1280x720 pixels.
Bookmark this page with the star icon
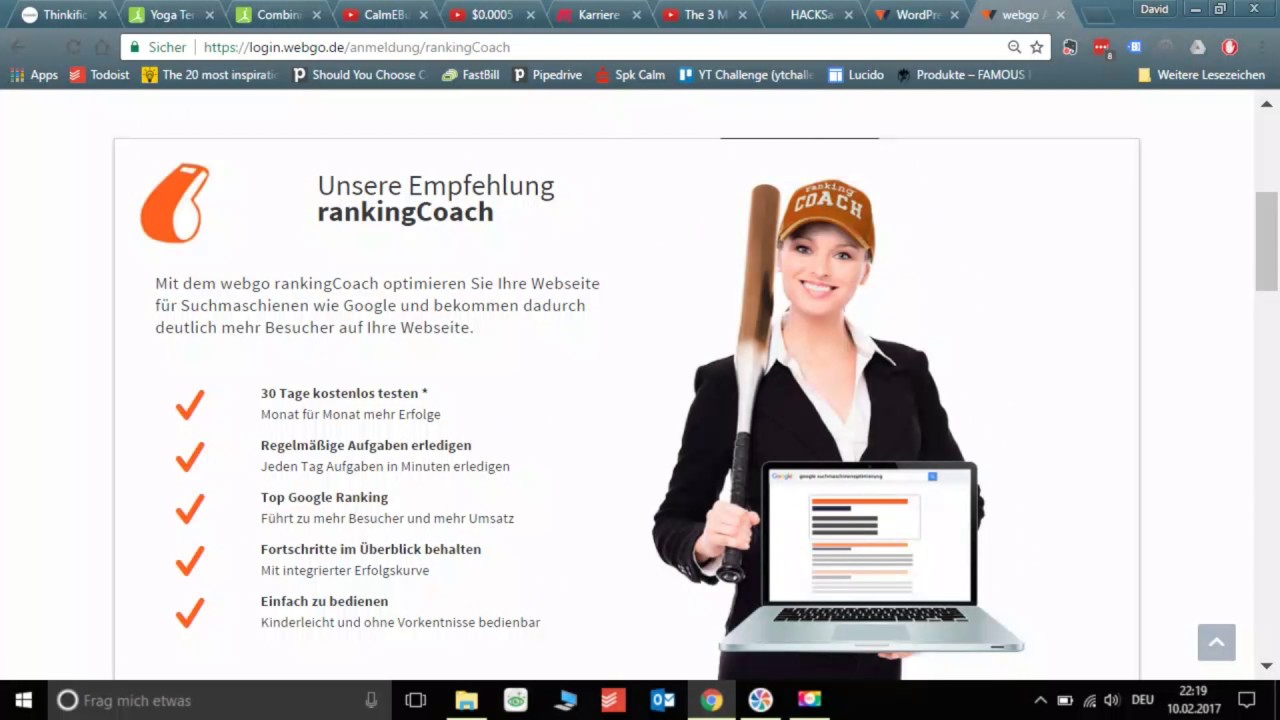1037,47
